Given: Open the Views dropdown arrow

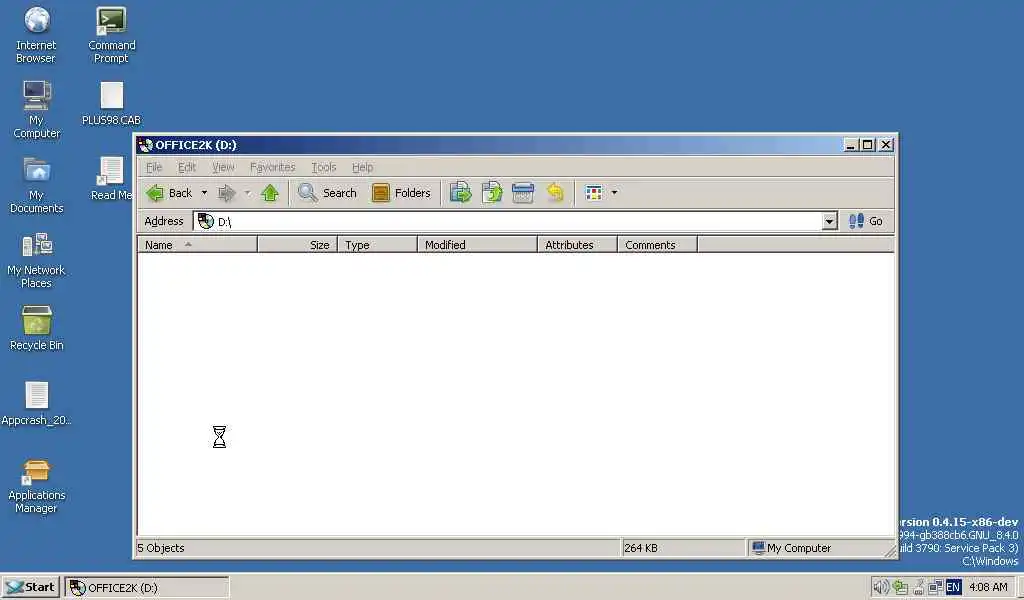Looking at the screenshot, I should pos(614,193).
